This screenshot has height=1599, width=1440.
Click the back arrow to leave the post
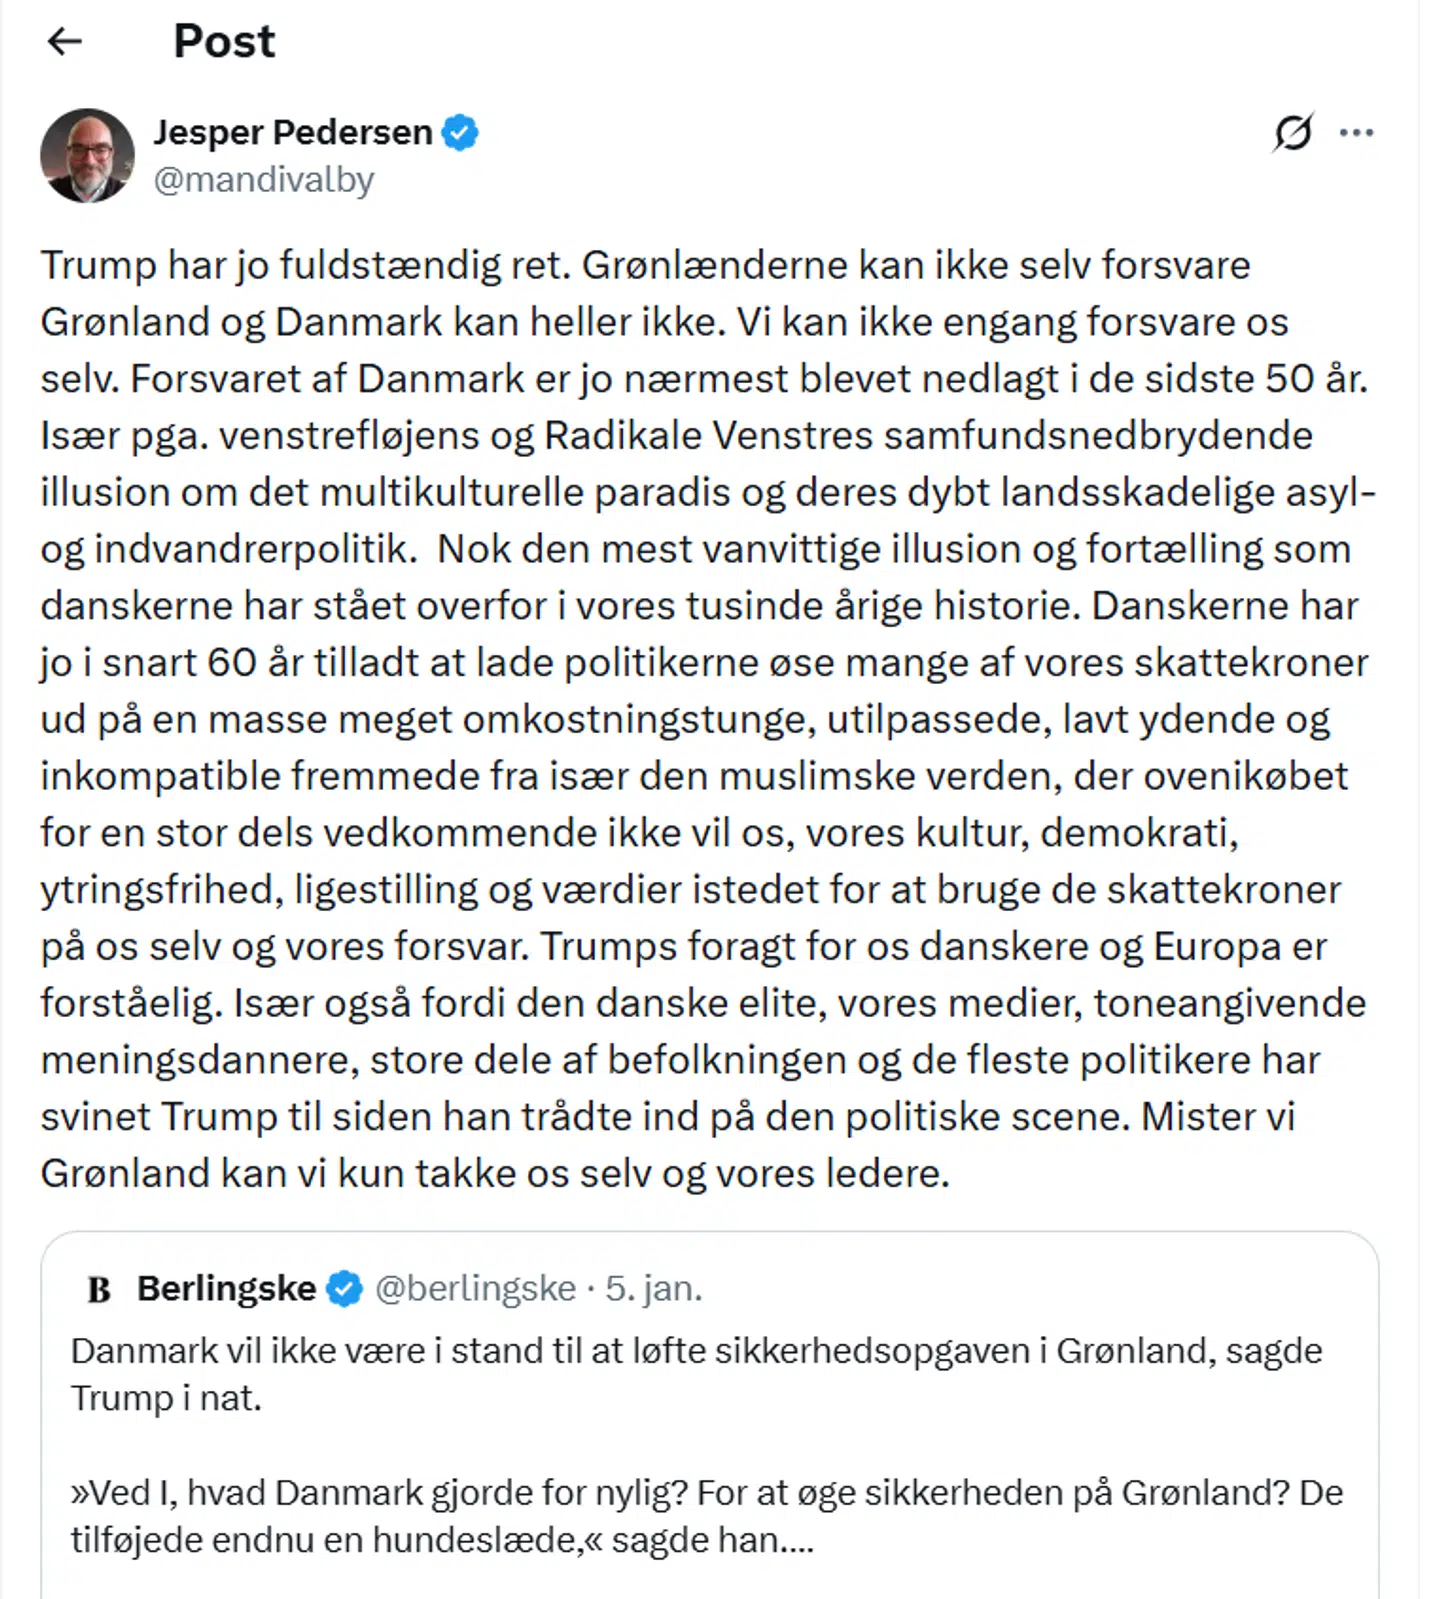tap(63, 41)
